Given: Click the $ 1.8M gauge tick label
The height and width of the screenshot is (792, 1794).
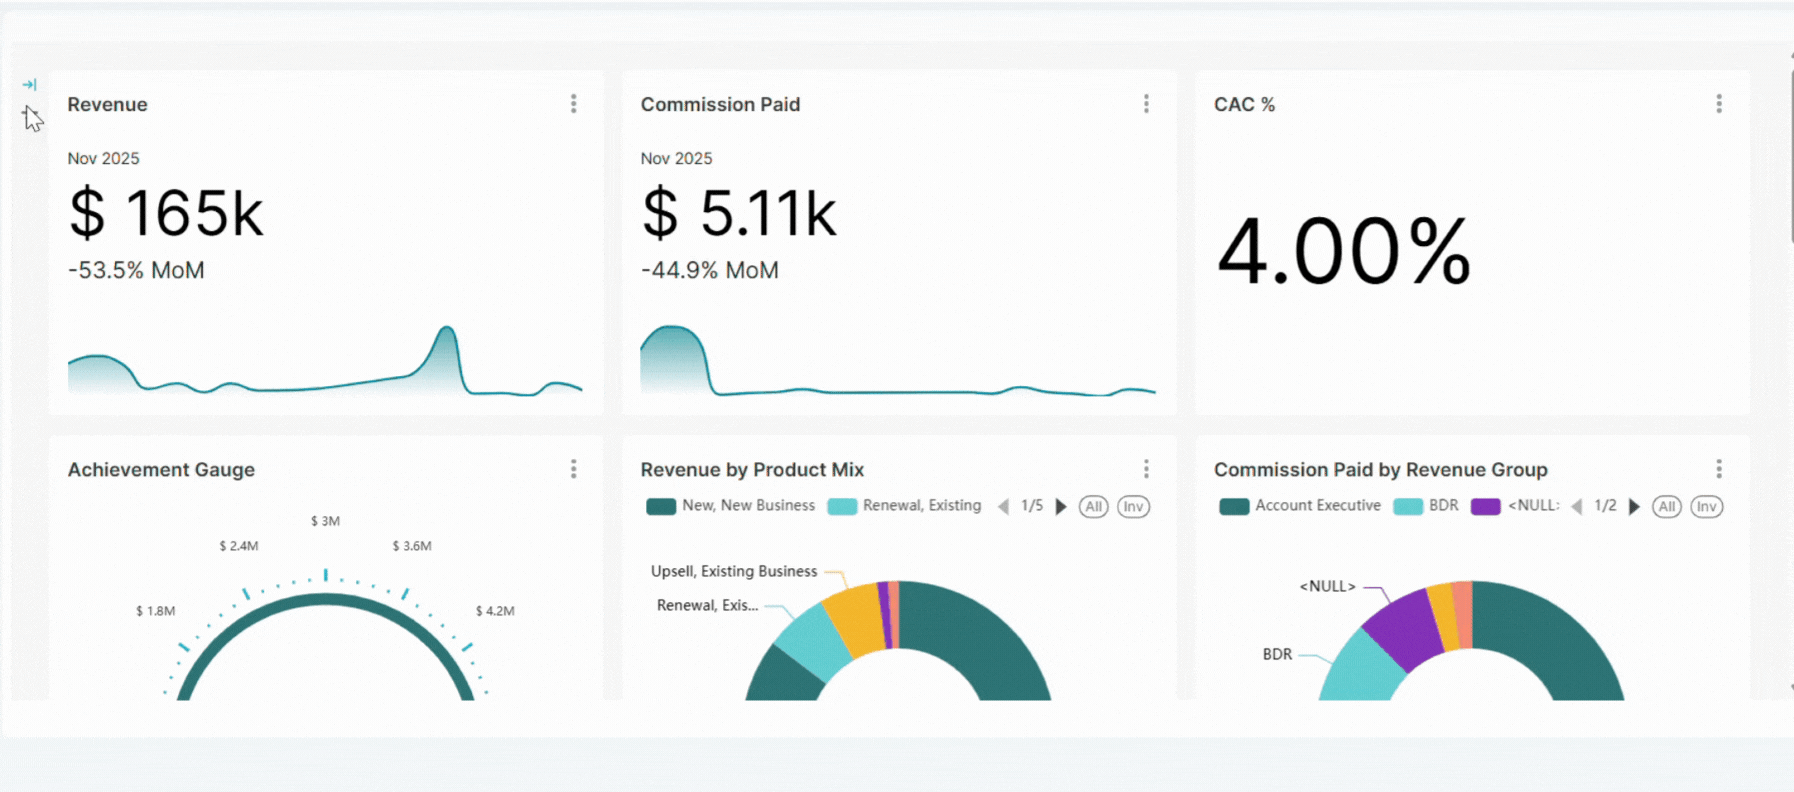Looking at the screenshot, I should 156,611.
